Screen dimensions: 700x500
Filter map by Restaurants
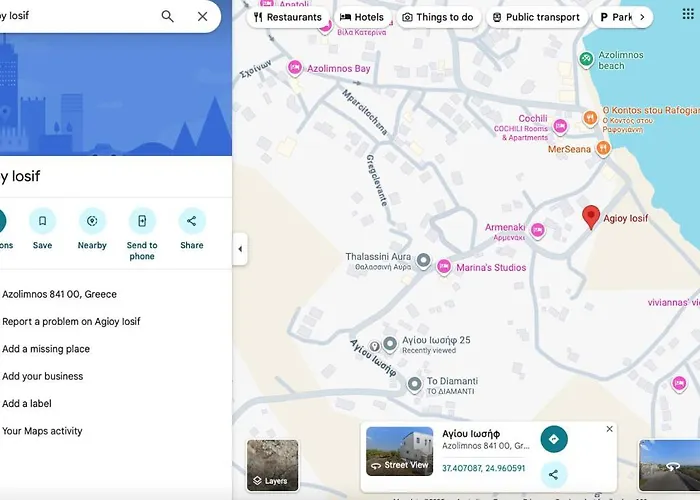click(288, 17)
